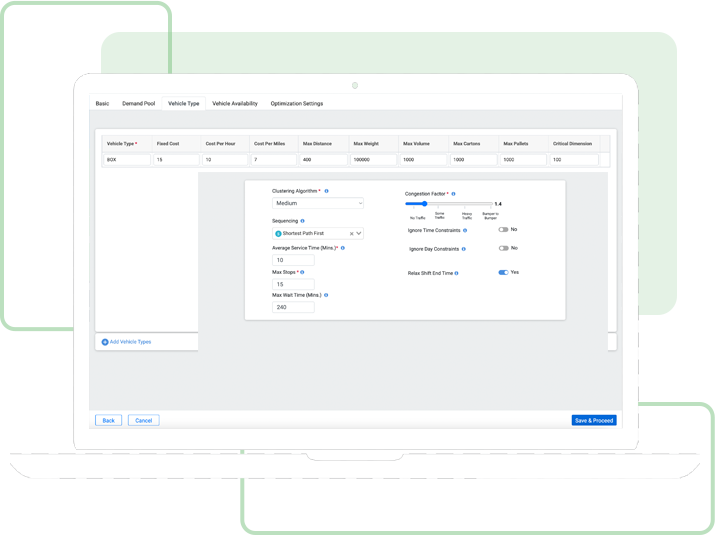Clear Shortest Path First selection with X icon
Image resolution: width=715 pixels, height=535 pixels.
351,233
